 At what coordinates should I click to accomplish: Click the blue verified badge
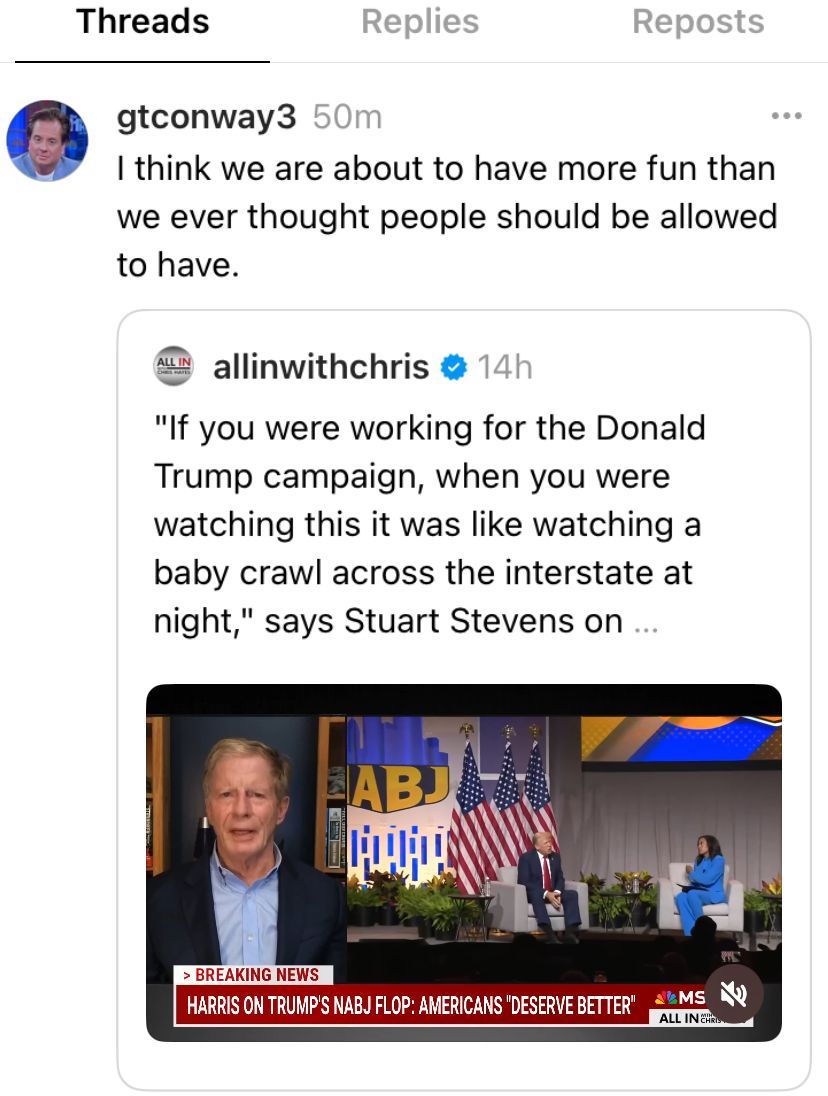pos(454,368)
